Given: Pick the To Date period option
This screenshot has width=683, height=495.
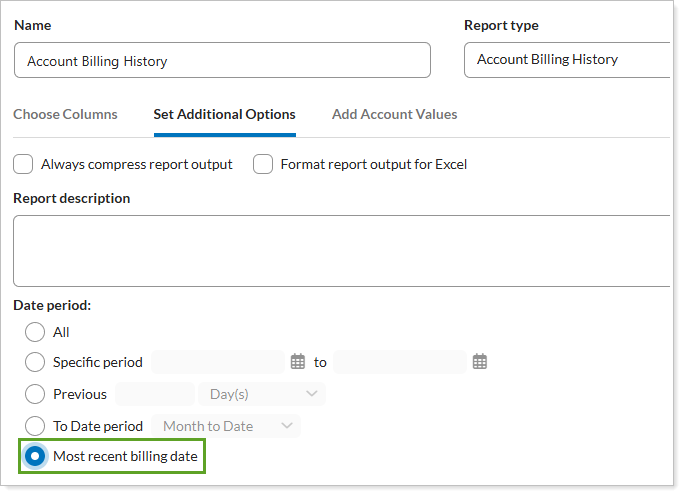Looking at the screenshot, I should tap(35, 426).
